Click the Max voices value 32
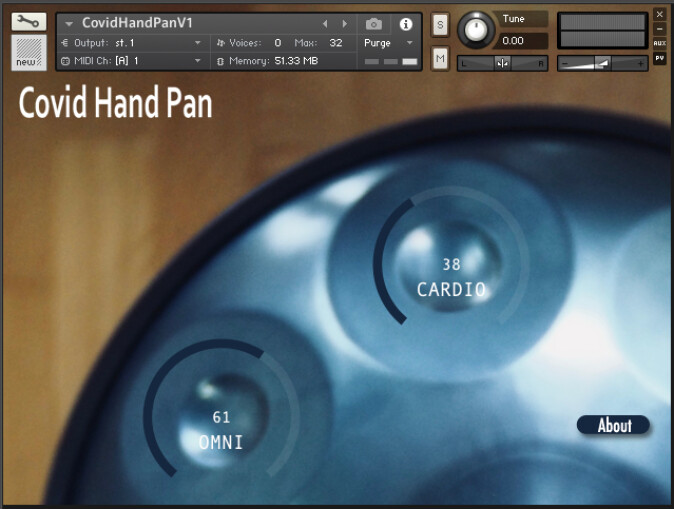Screen dimensions: 674x509 tap(336, 43)
